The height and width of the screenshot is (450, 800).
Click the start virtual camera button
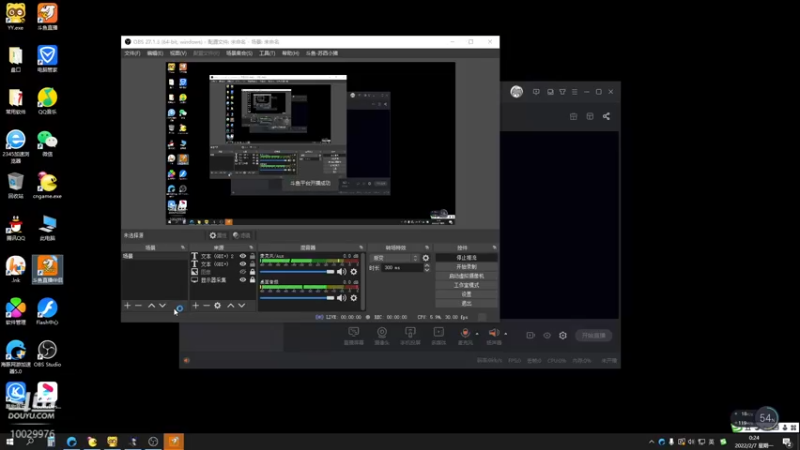coord(466,276)
